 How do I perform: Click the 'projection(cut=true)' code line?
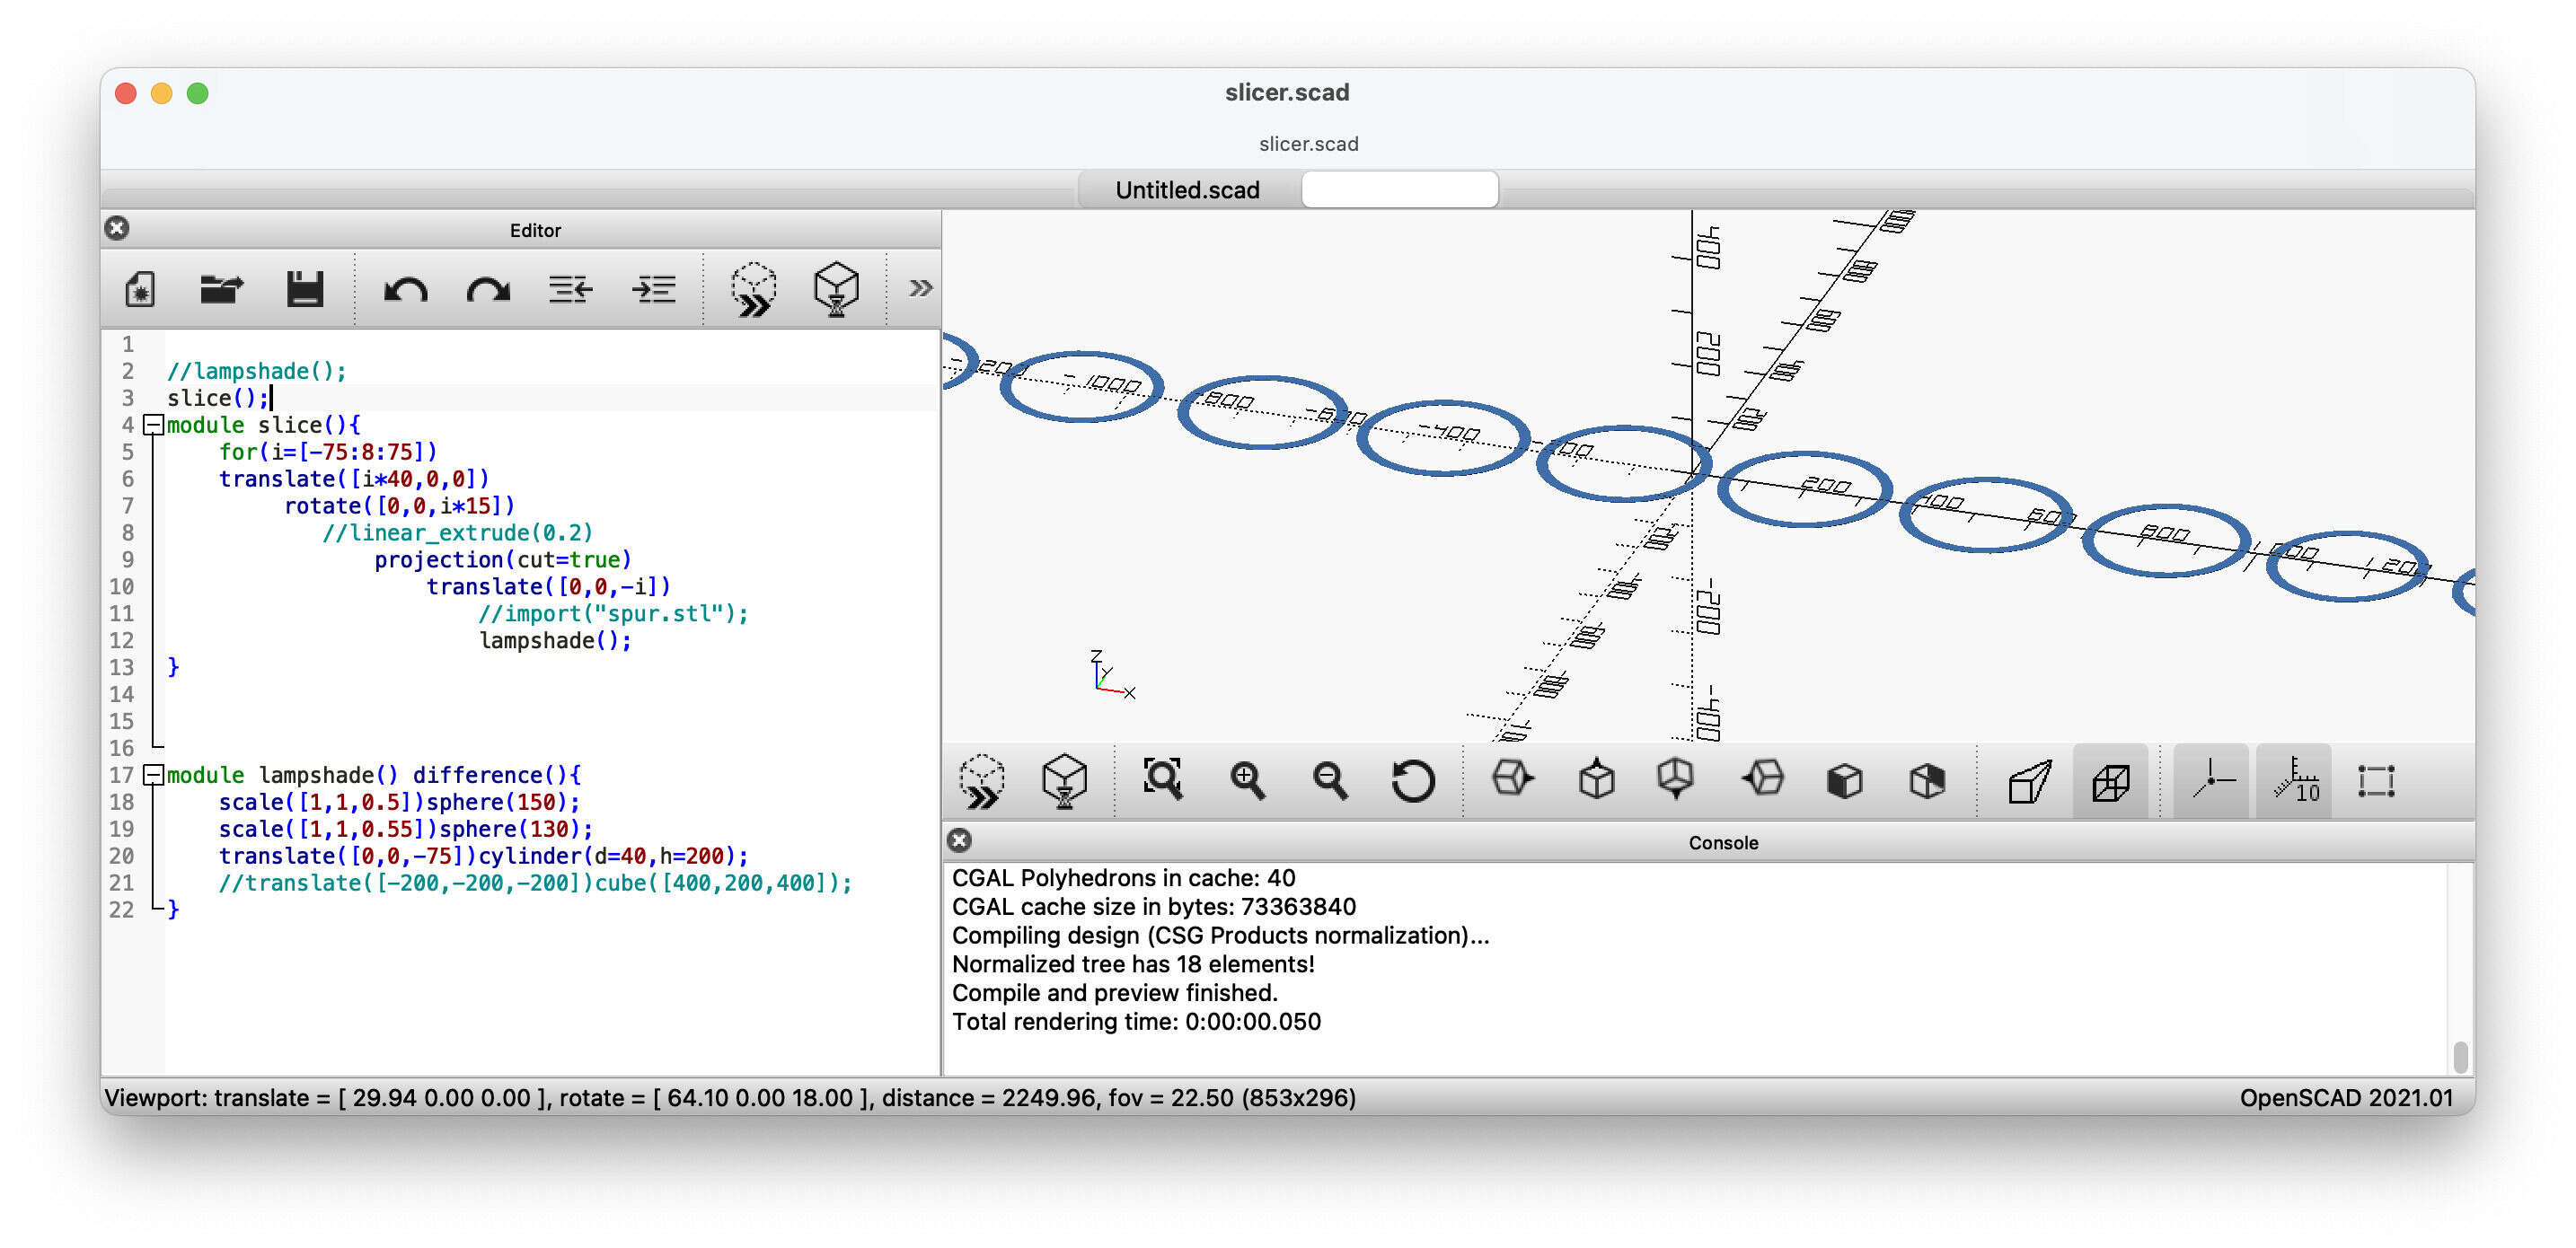click(x=503, y=560)
